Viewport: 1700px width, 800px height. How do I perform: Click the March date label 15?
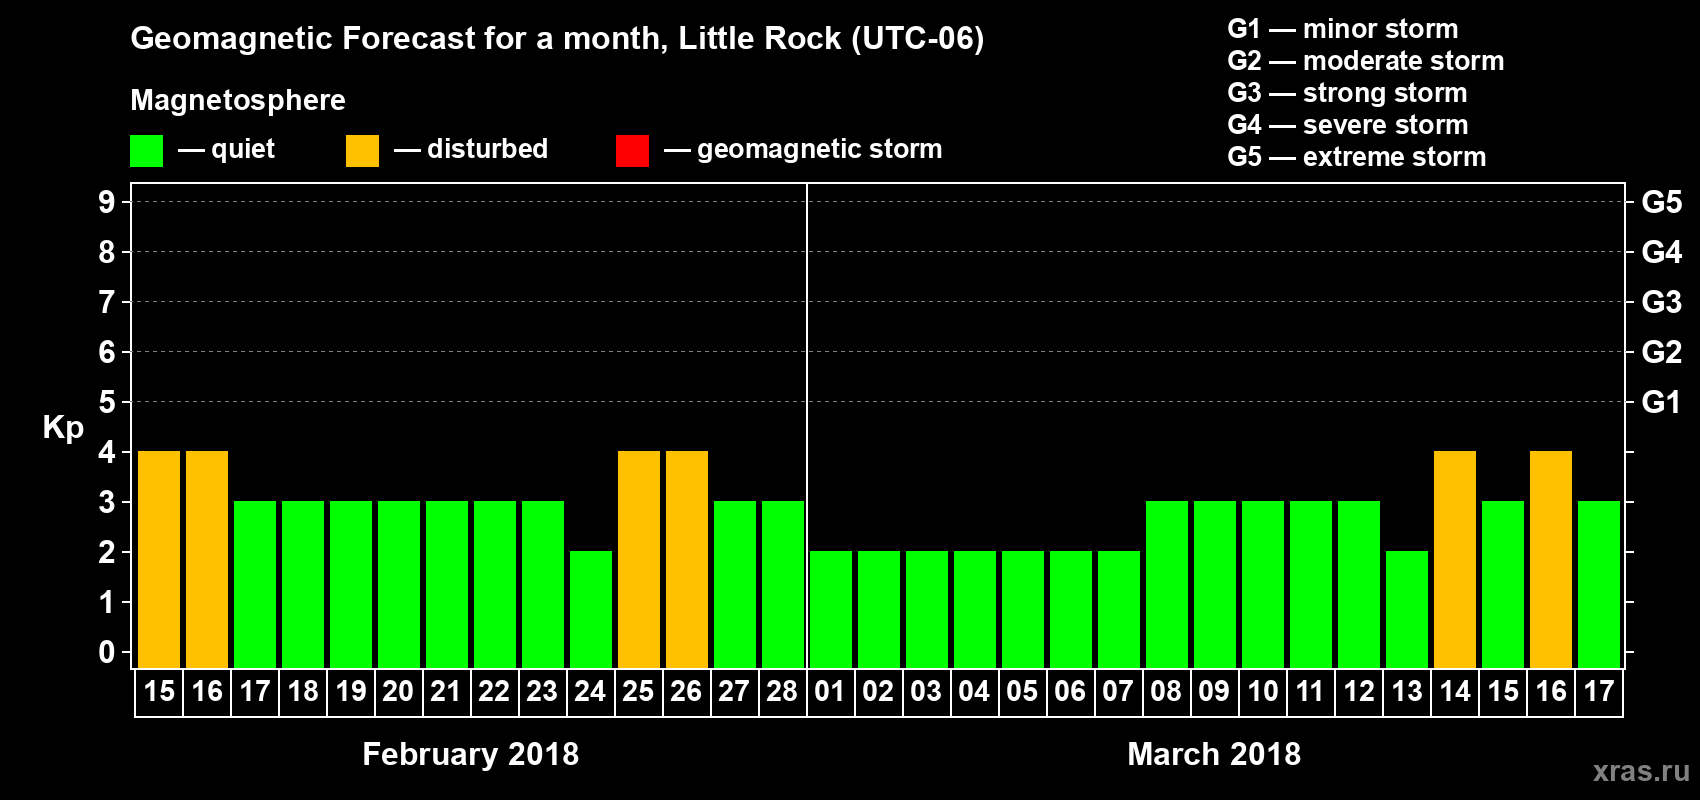point(1503,691)
